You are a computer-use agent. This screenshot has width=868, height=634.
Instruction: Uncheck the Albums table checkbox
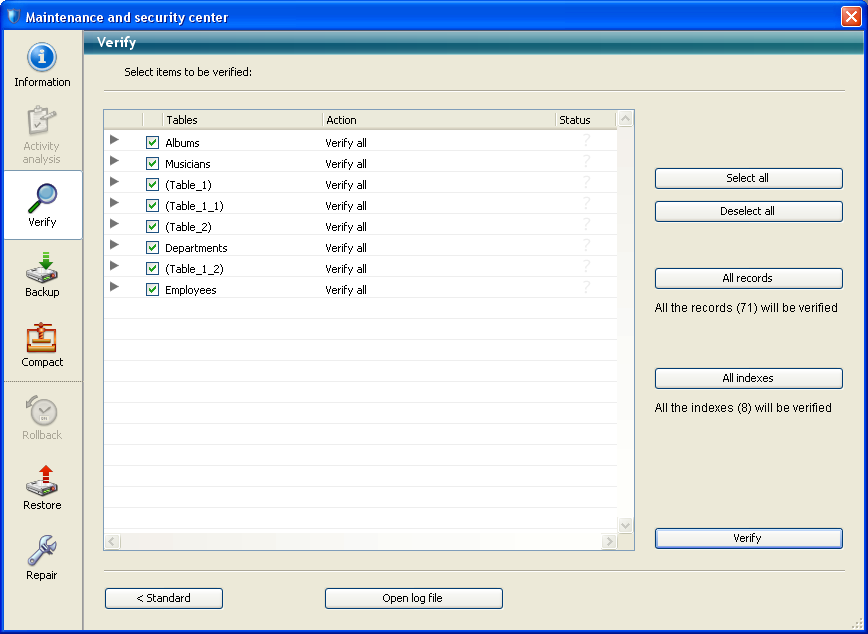point(153,143)
